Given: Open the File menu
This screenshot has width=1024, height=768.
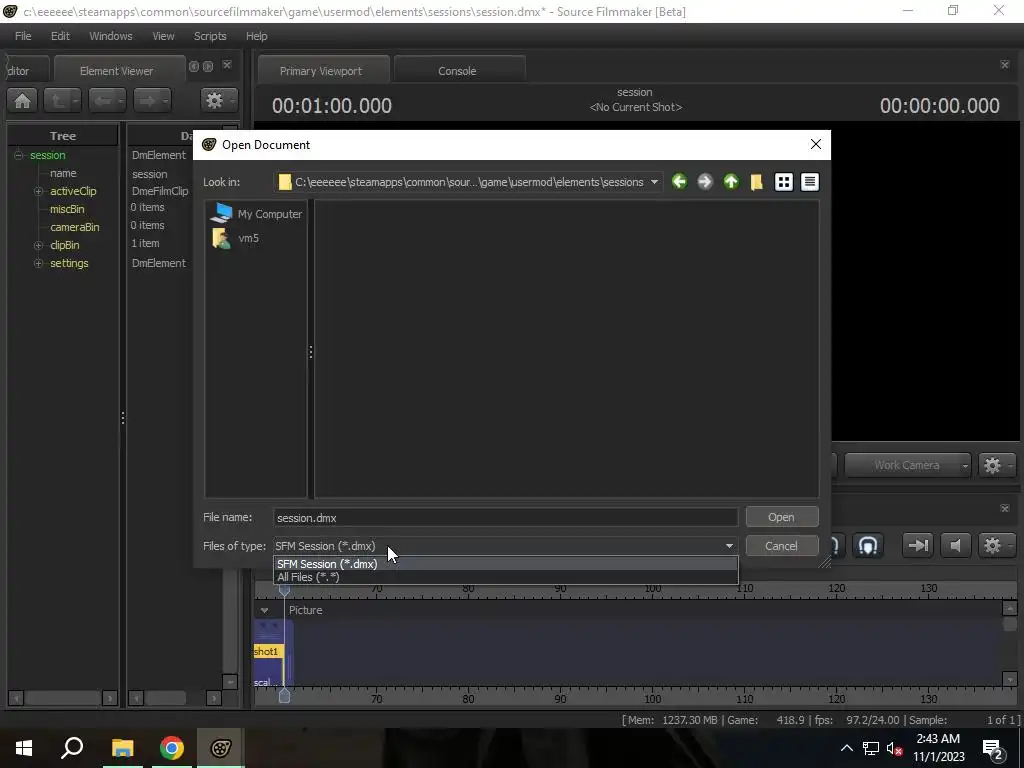Looking at the screenshot, I should click(x=23, y=36).
